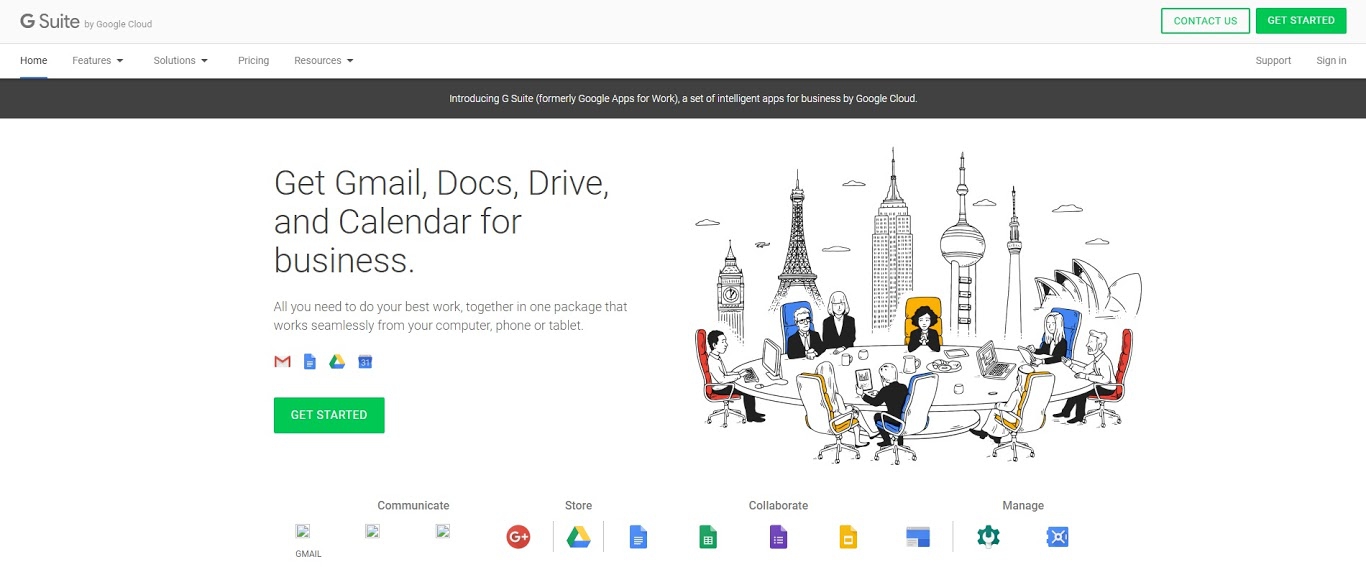This screenshot has height=567, width=1366.
Task: Open the green Sheets icon
Action: pos(708,537)
